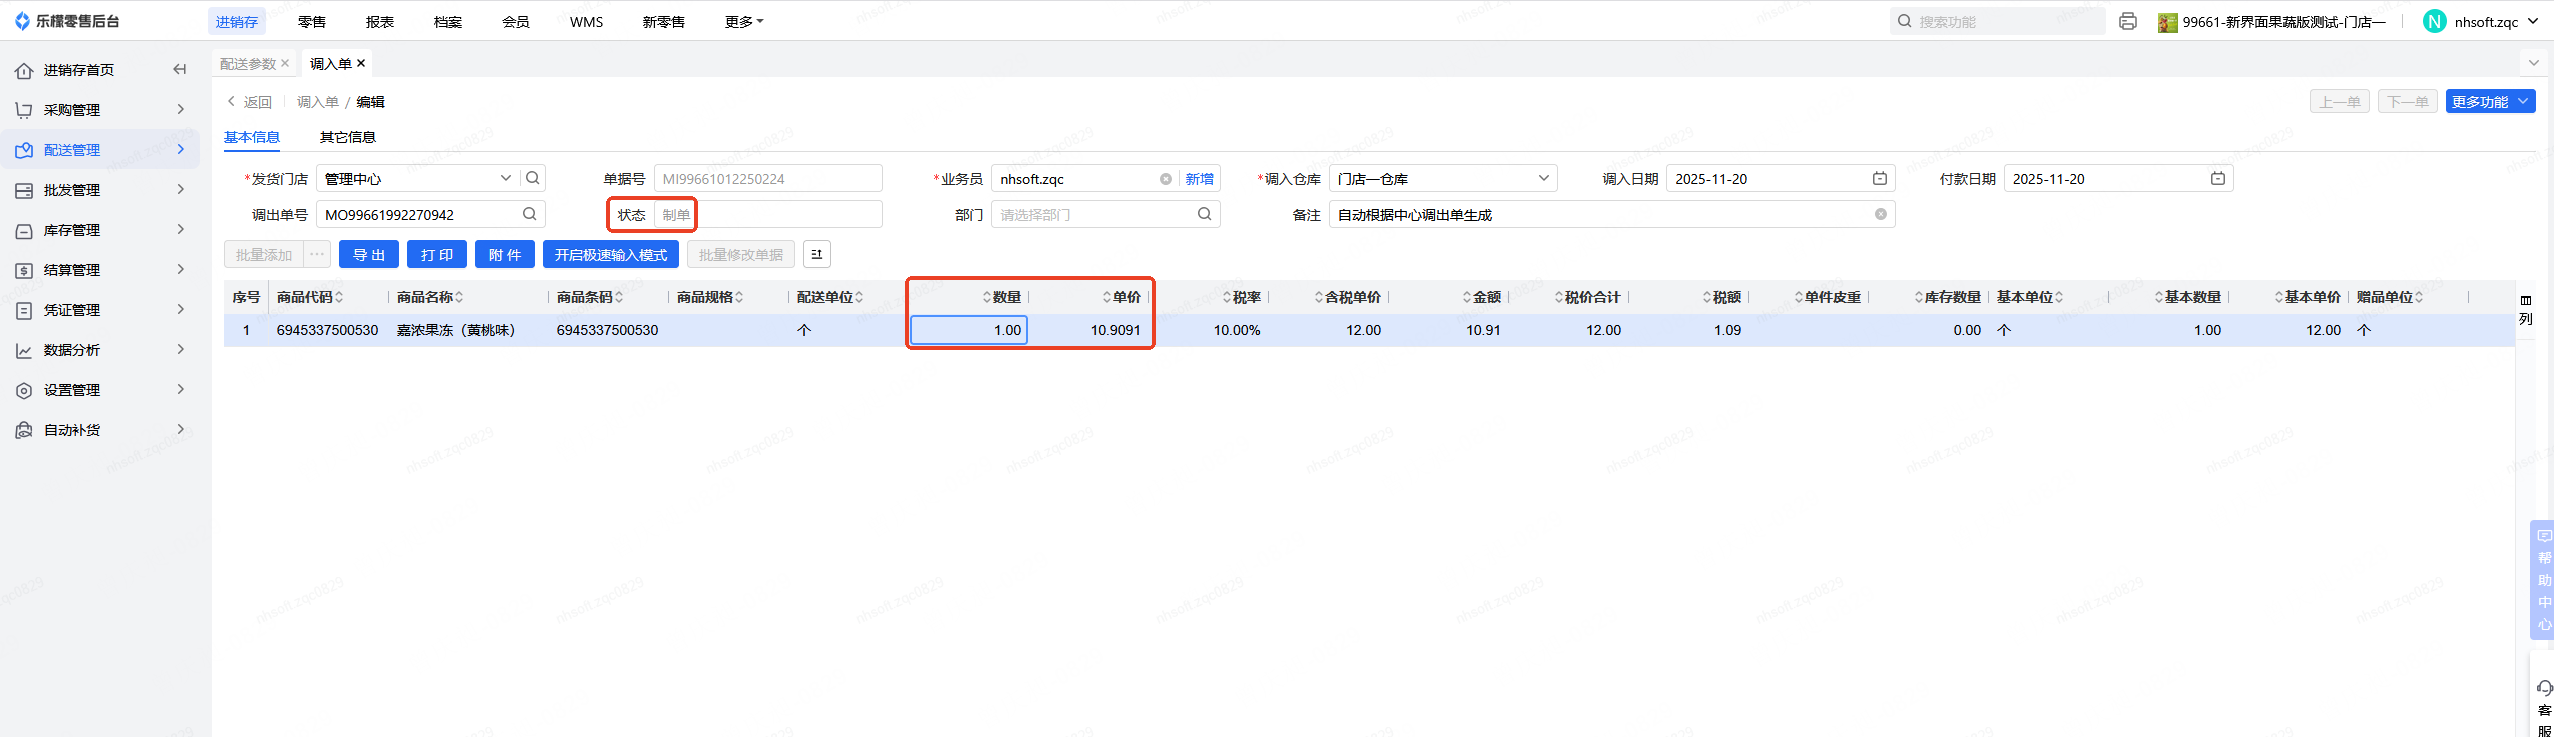Open 结算管理 via its sidebar icon

(x=24, y=270)
